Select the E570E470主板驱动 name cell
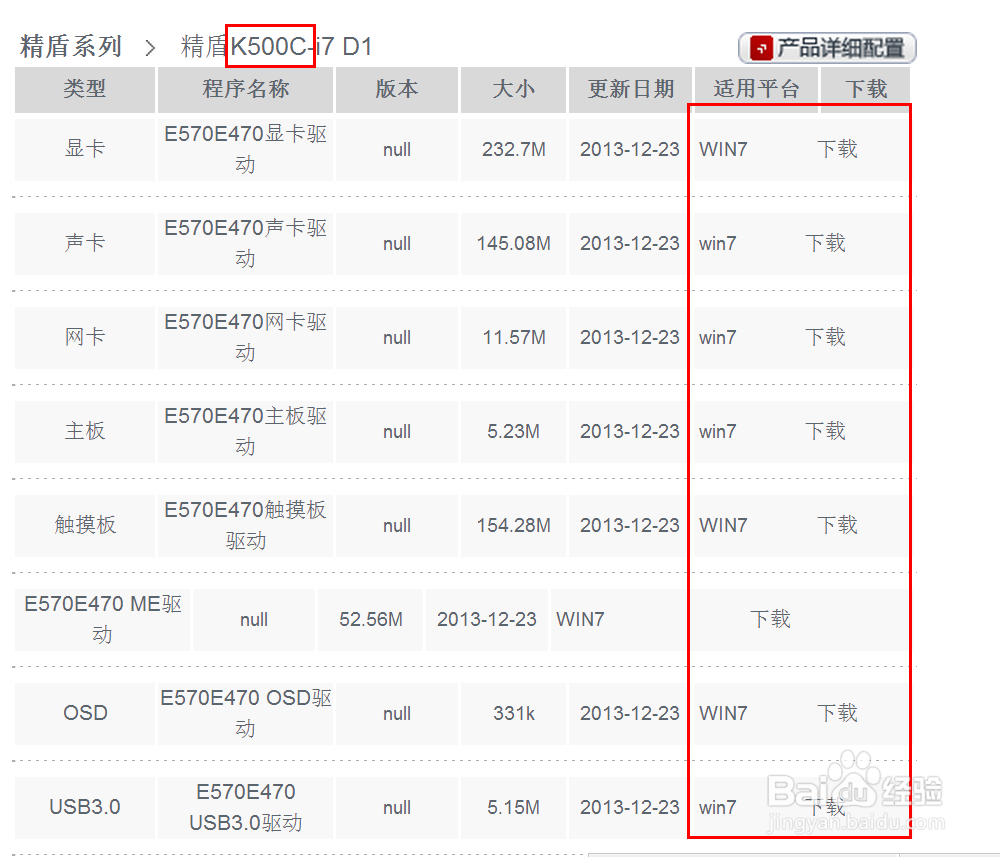 click(246, 431)
